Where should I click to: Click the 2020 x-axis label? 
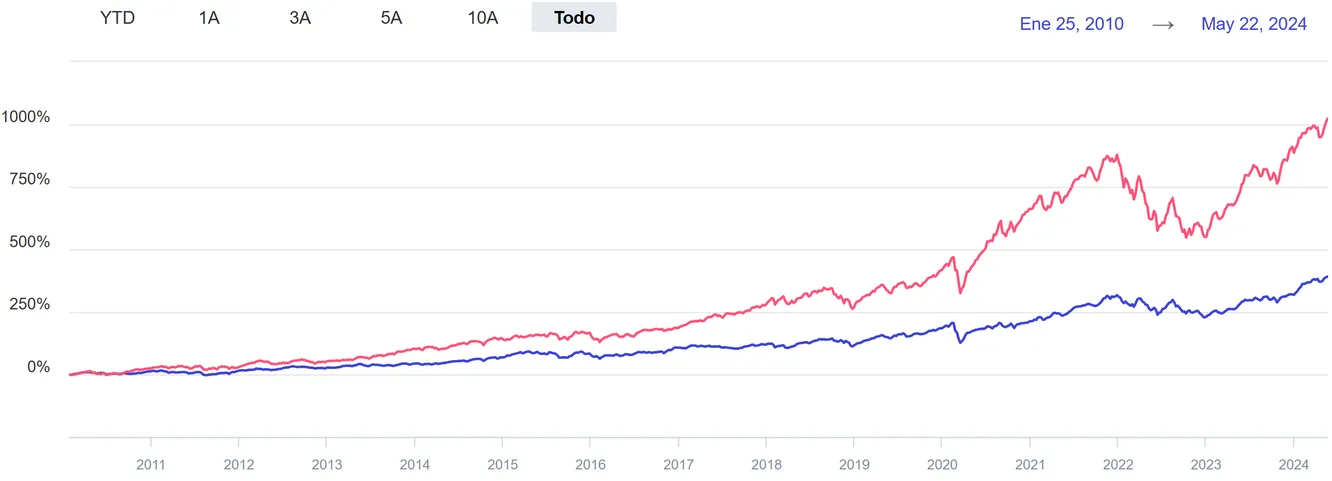941,464
